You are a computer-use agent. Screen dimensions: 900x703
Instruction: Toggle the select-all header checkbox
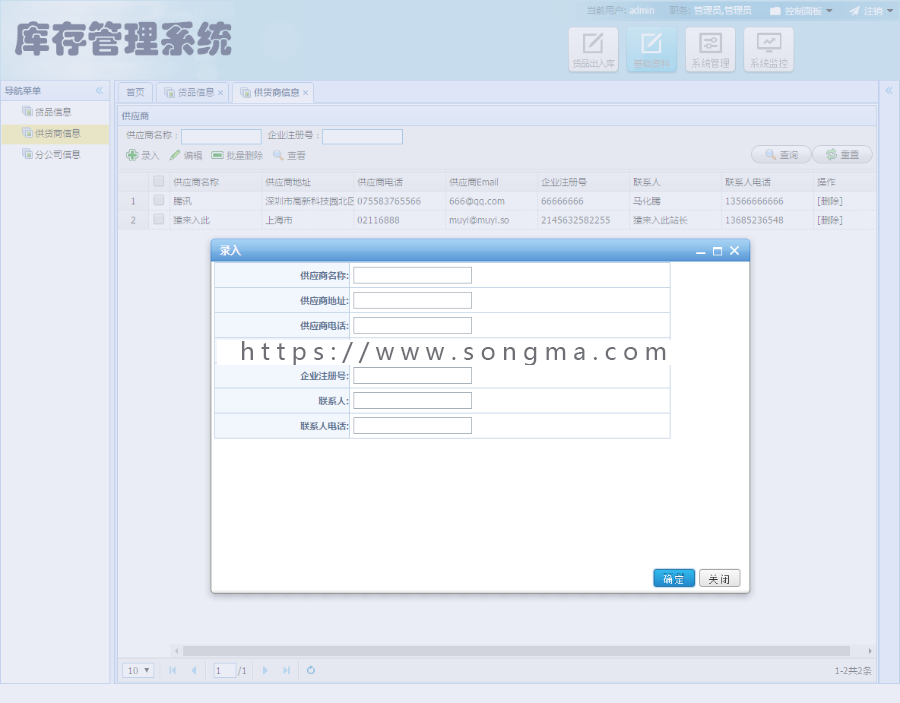point(159,181)
